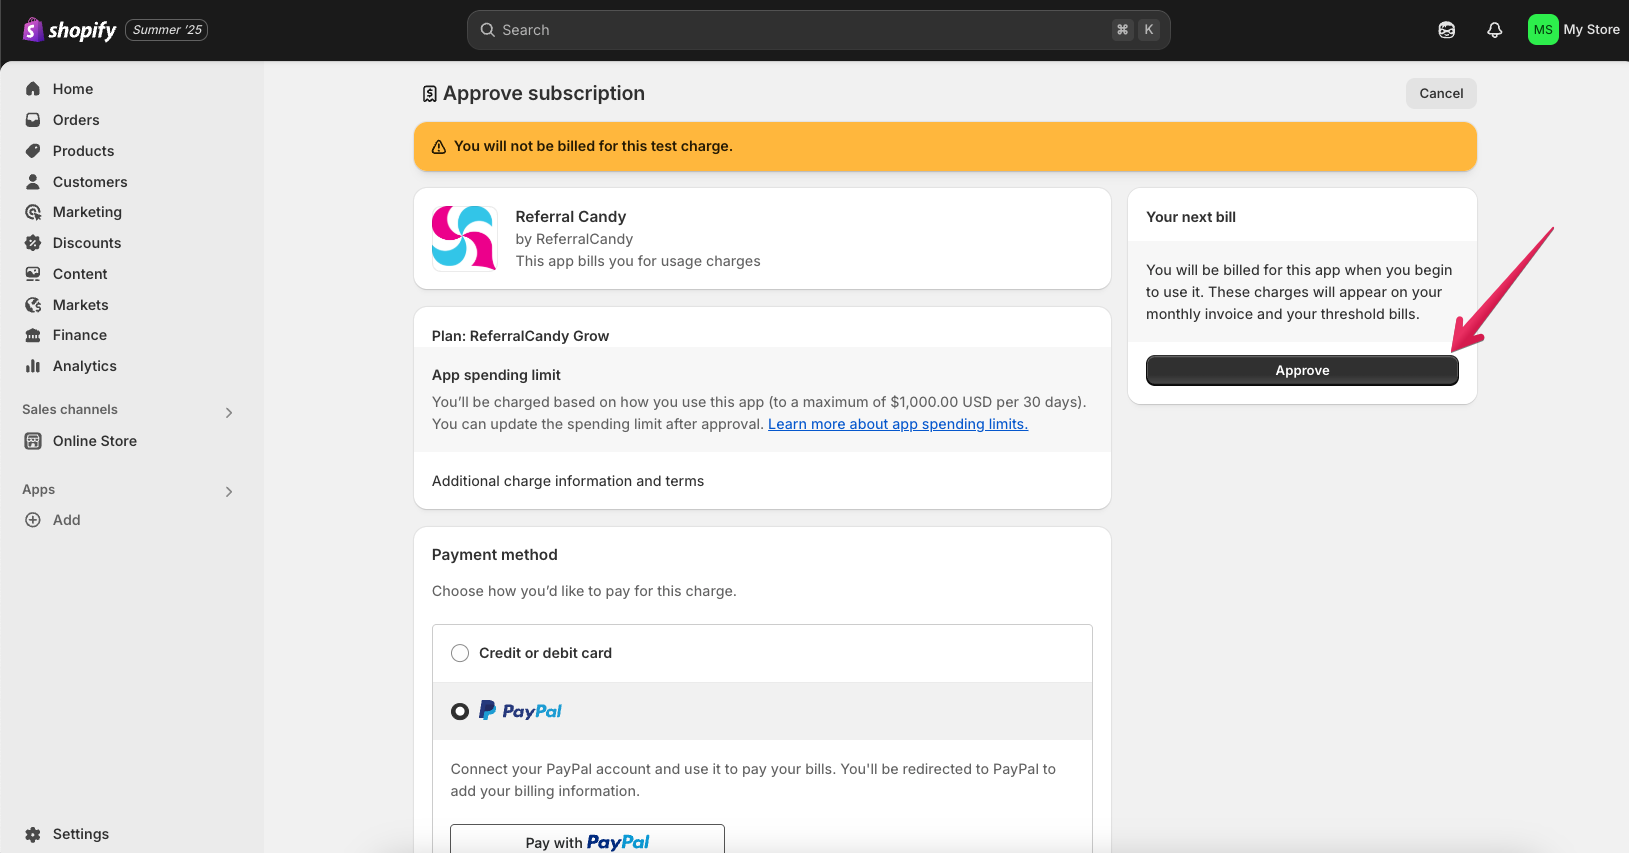Open Learn more about app spending limits
The width and height of the screenshot is (1629, 853).
[898, 424]
